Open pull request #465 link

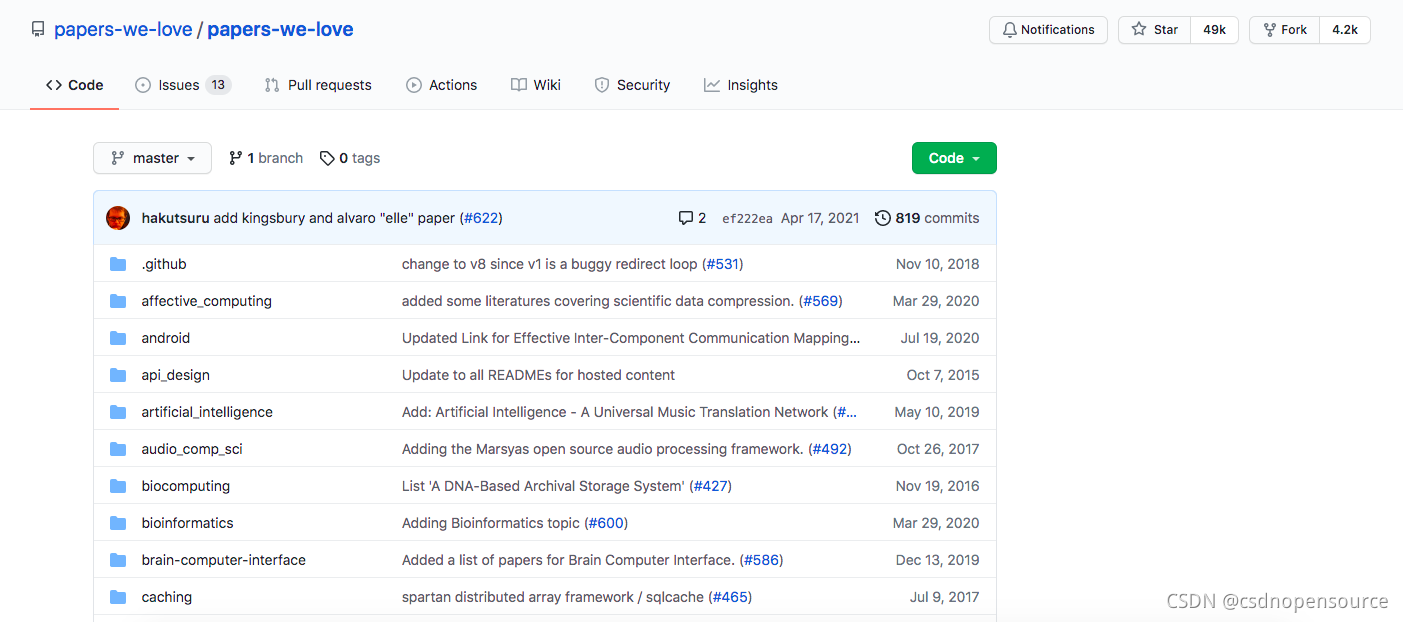point(731,597)
